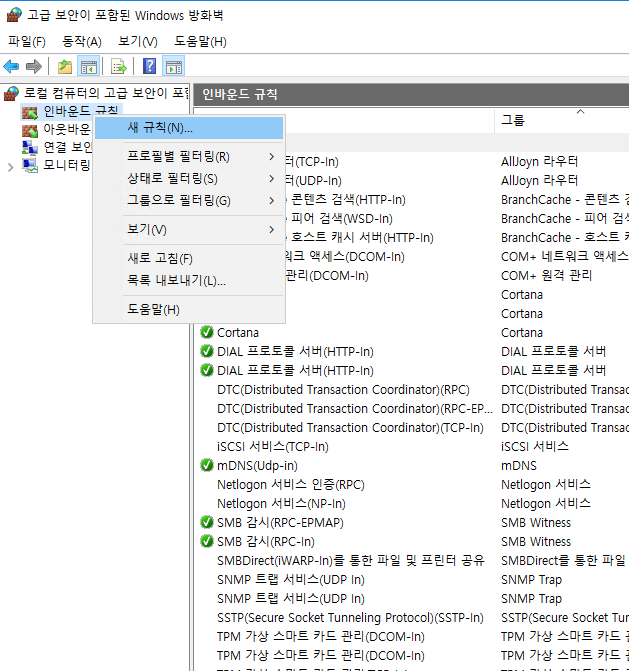629x671 pixels.
Task: Select 모니터링 tree item
Action: (x=67, y=165)
